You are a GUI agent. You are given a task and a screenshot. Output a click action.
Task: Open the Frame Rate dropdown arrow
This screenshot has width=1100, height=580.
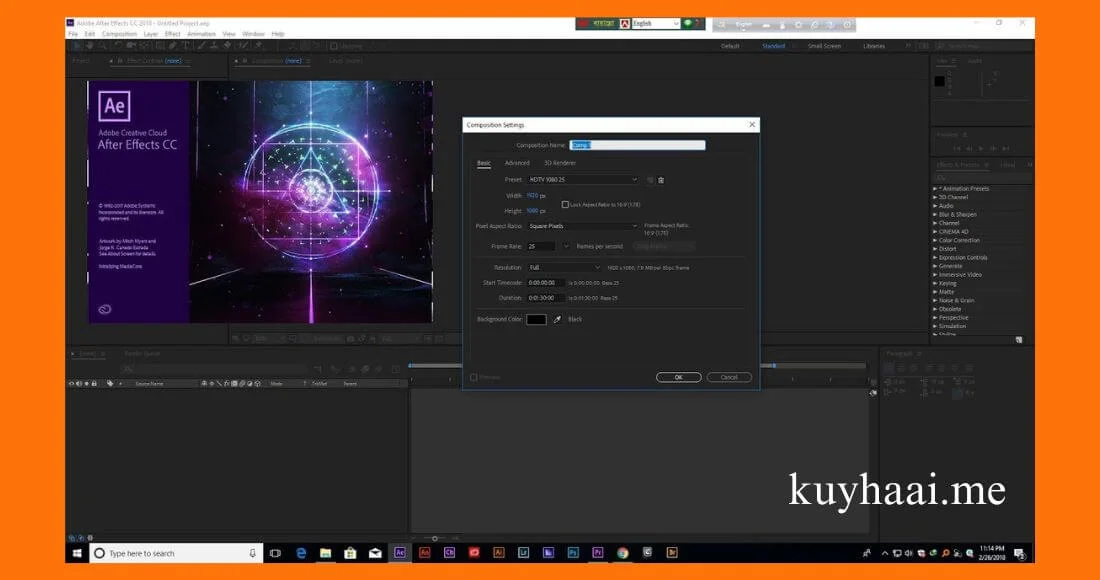[565, 246]
